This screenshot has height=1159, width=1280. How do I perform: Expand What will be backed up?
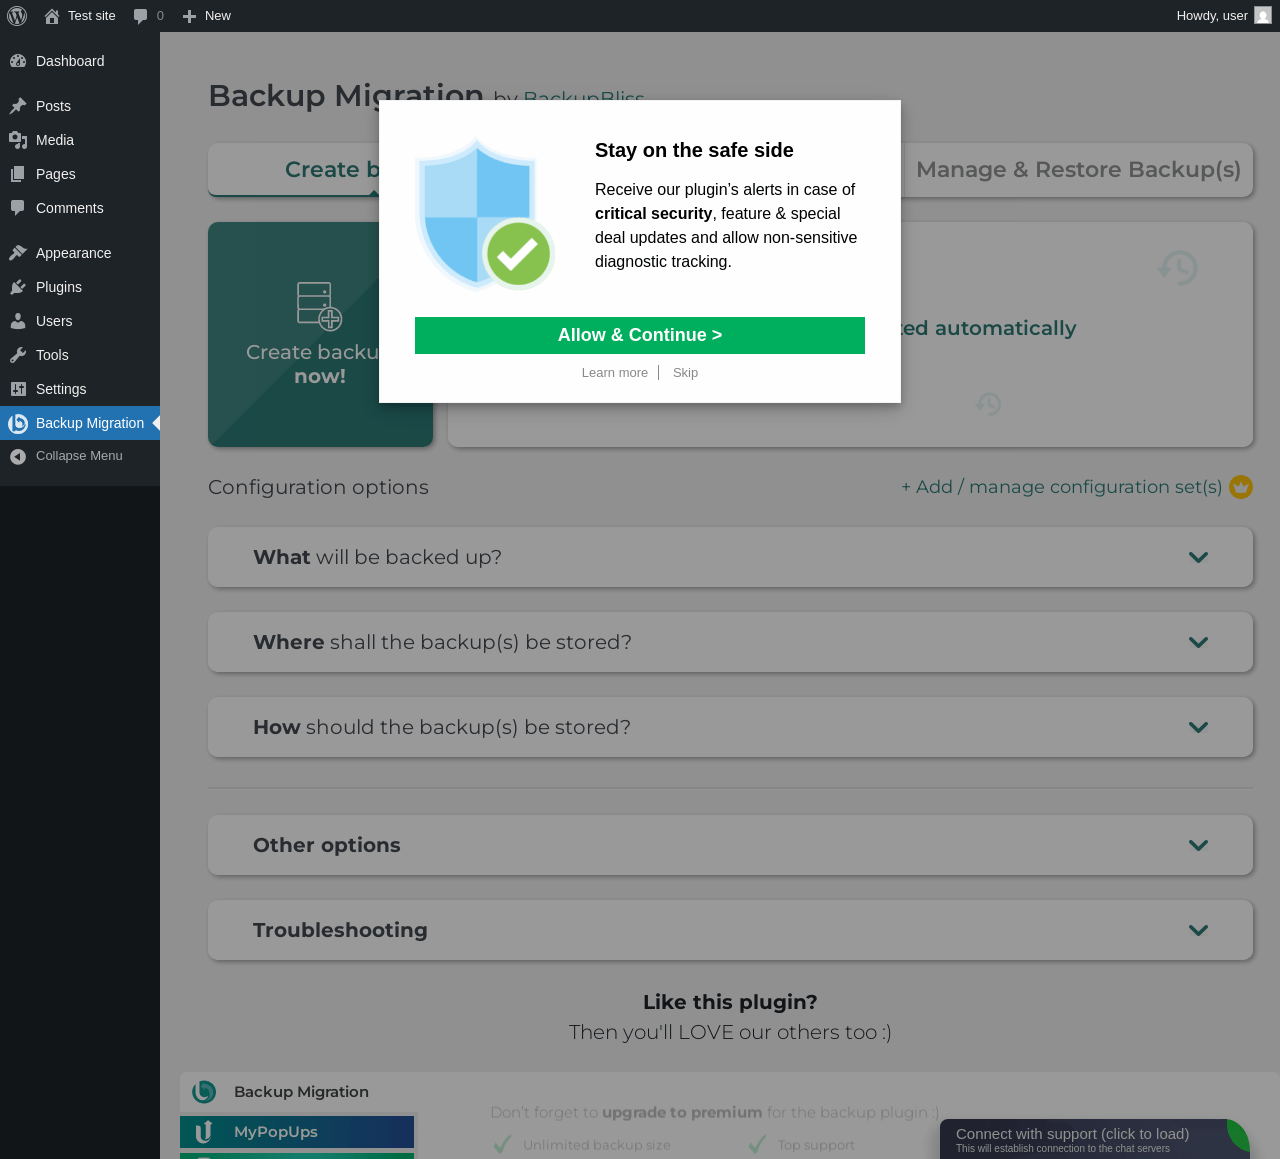(730, 557)
